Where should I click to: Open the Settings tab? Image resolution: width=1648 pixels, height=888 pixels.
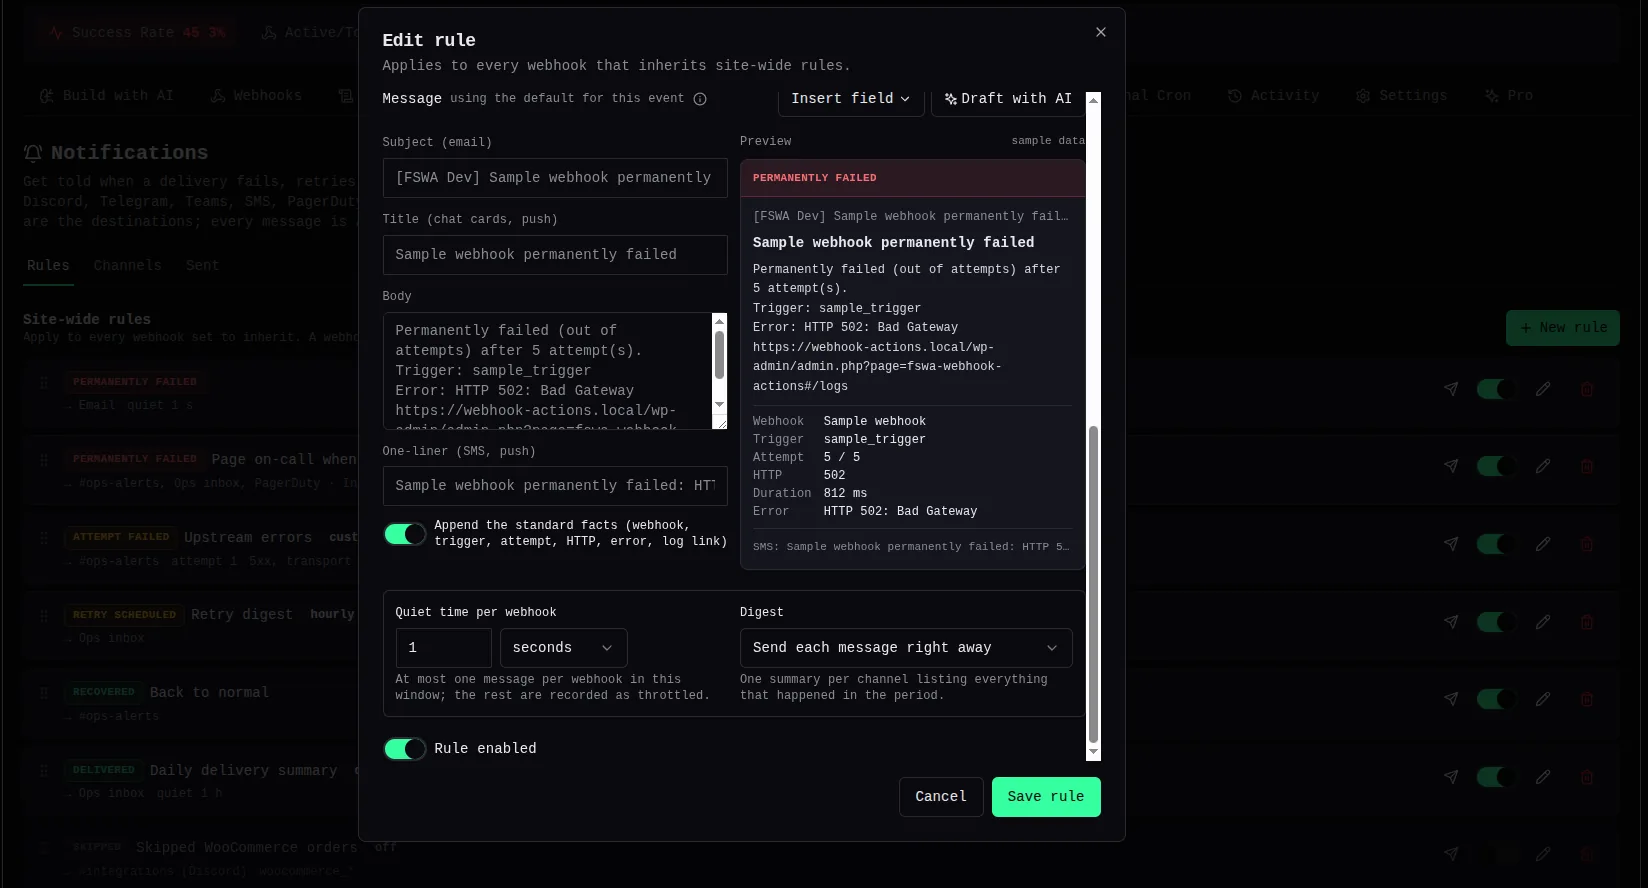pos(1402,96)
